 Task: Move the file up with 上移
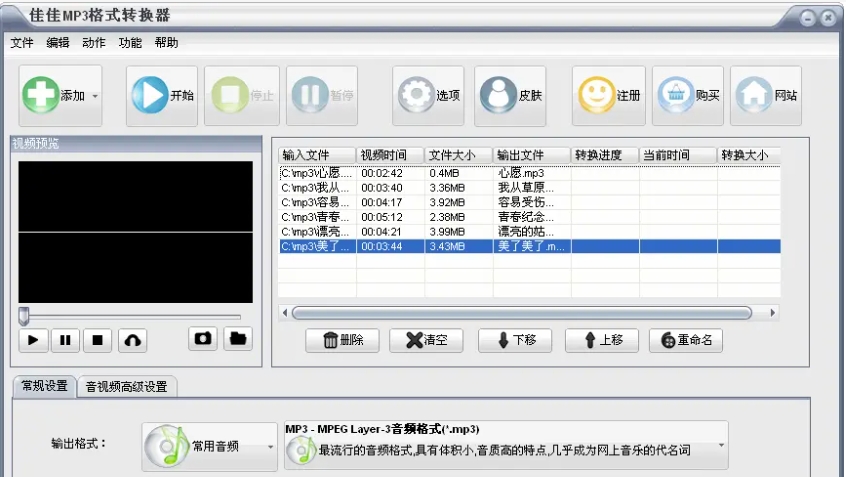602,340
